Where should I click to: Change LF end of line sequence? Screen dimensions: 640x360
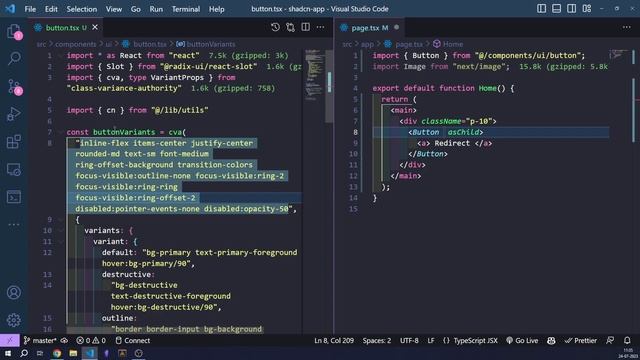pyautogui.click(x=431, y=340)
